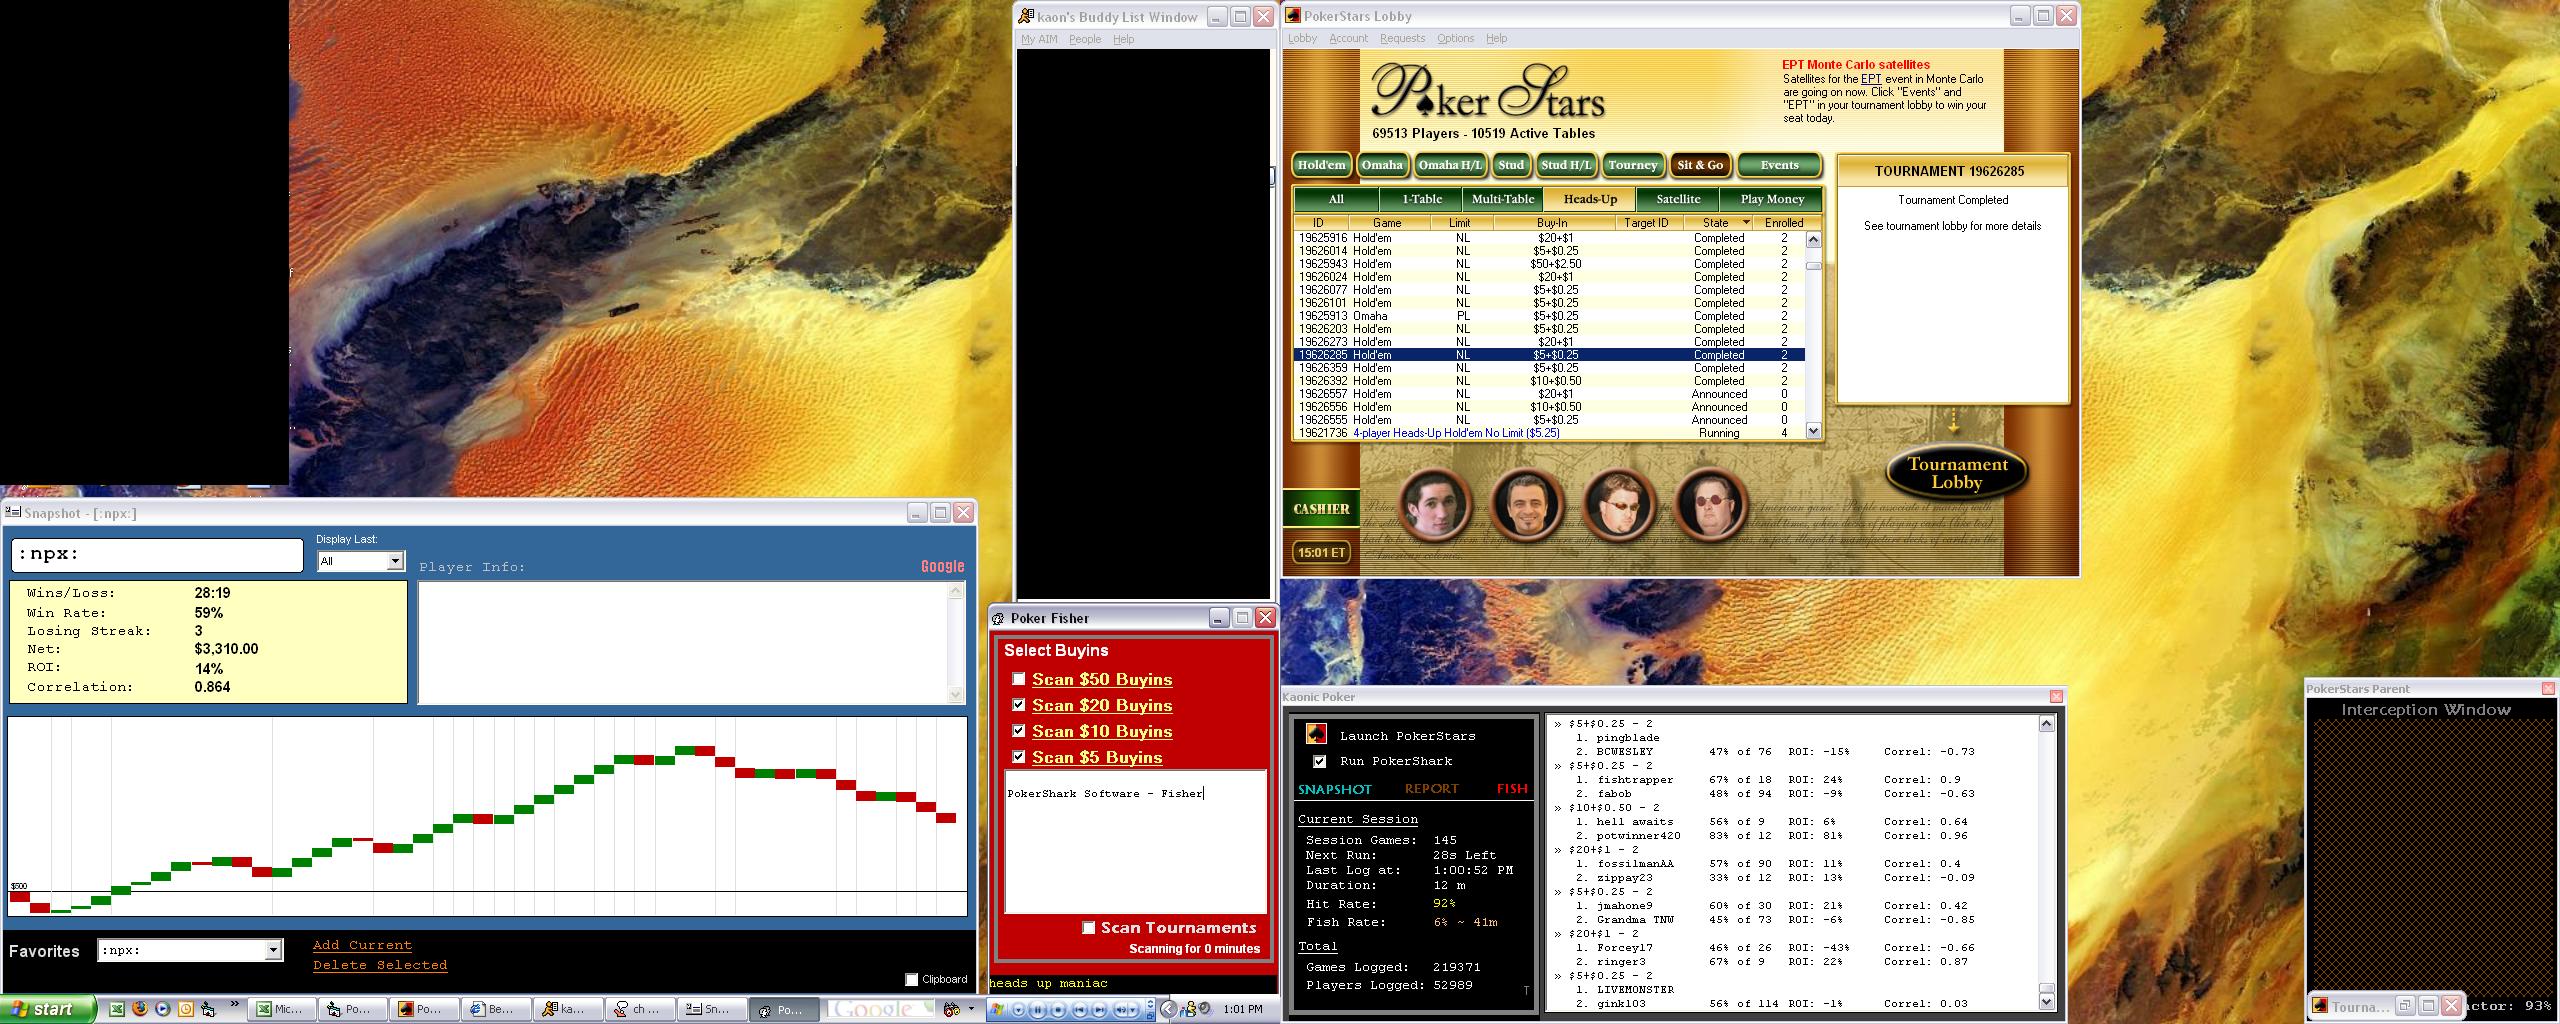Open Firefox from the quick launch bar
This screenshot has width=2560, height=1024.
pos(139,1009)
